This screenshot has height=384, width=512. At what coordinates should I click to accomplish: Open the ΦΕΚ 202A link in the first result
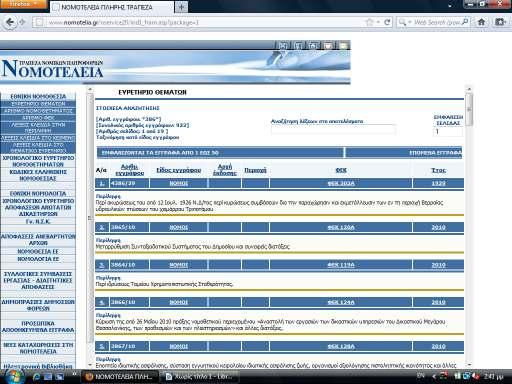point(341,183)
